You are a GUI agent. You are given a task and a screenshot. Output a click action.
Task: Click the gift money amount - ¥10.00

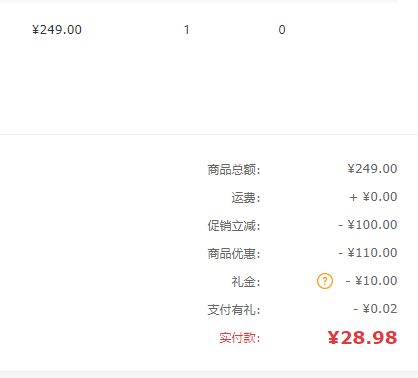click(x=371, y=281)
